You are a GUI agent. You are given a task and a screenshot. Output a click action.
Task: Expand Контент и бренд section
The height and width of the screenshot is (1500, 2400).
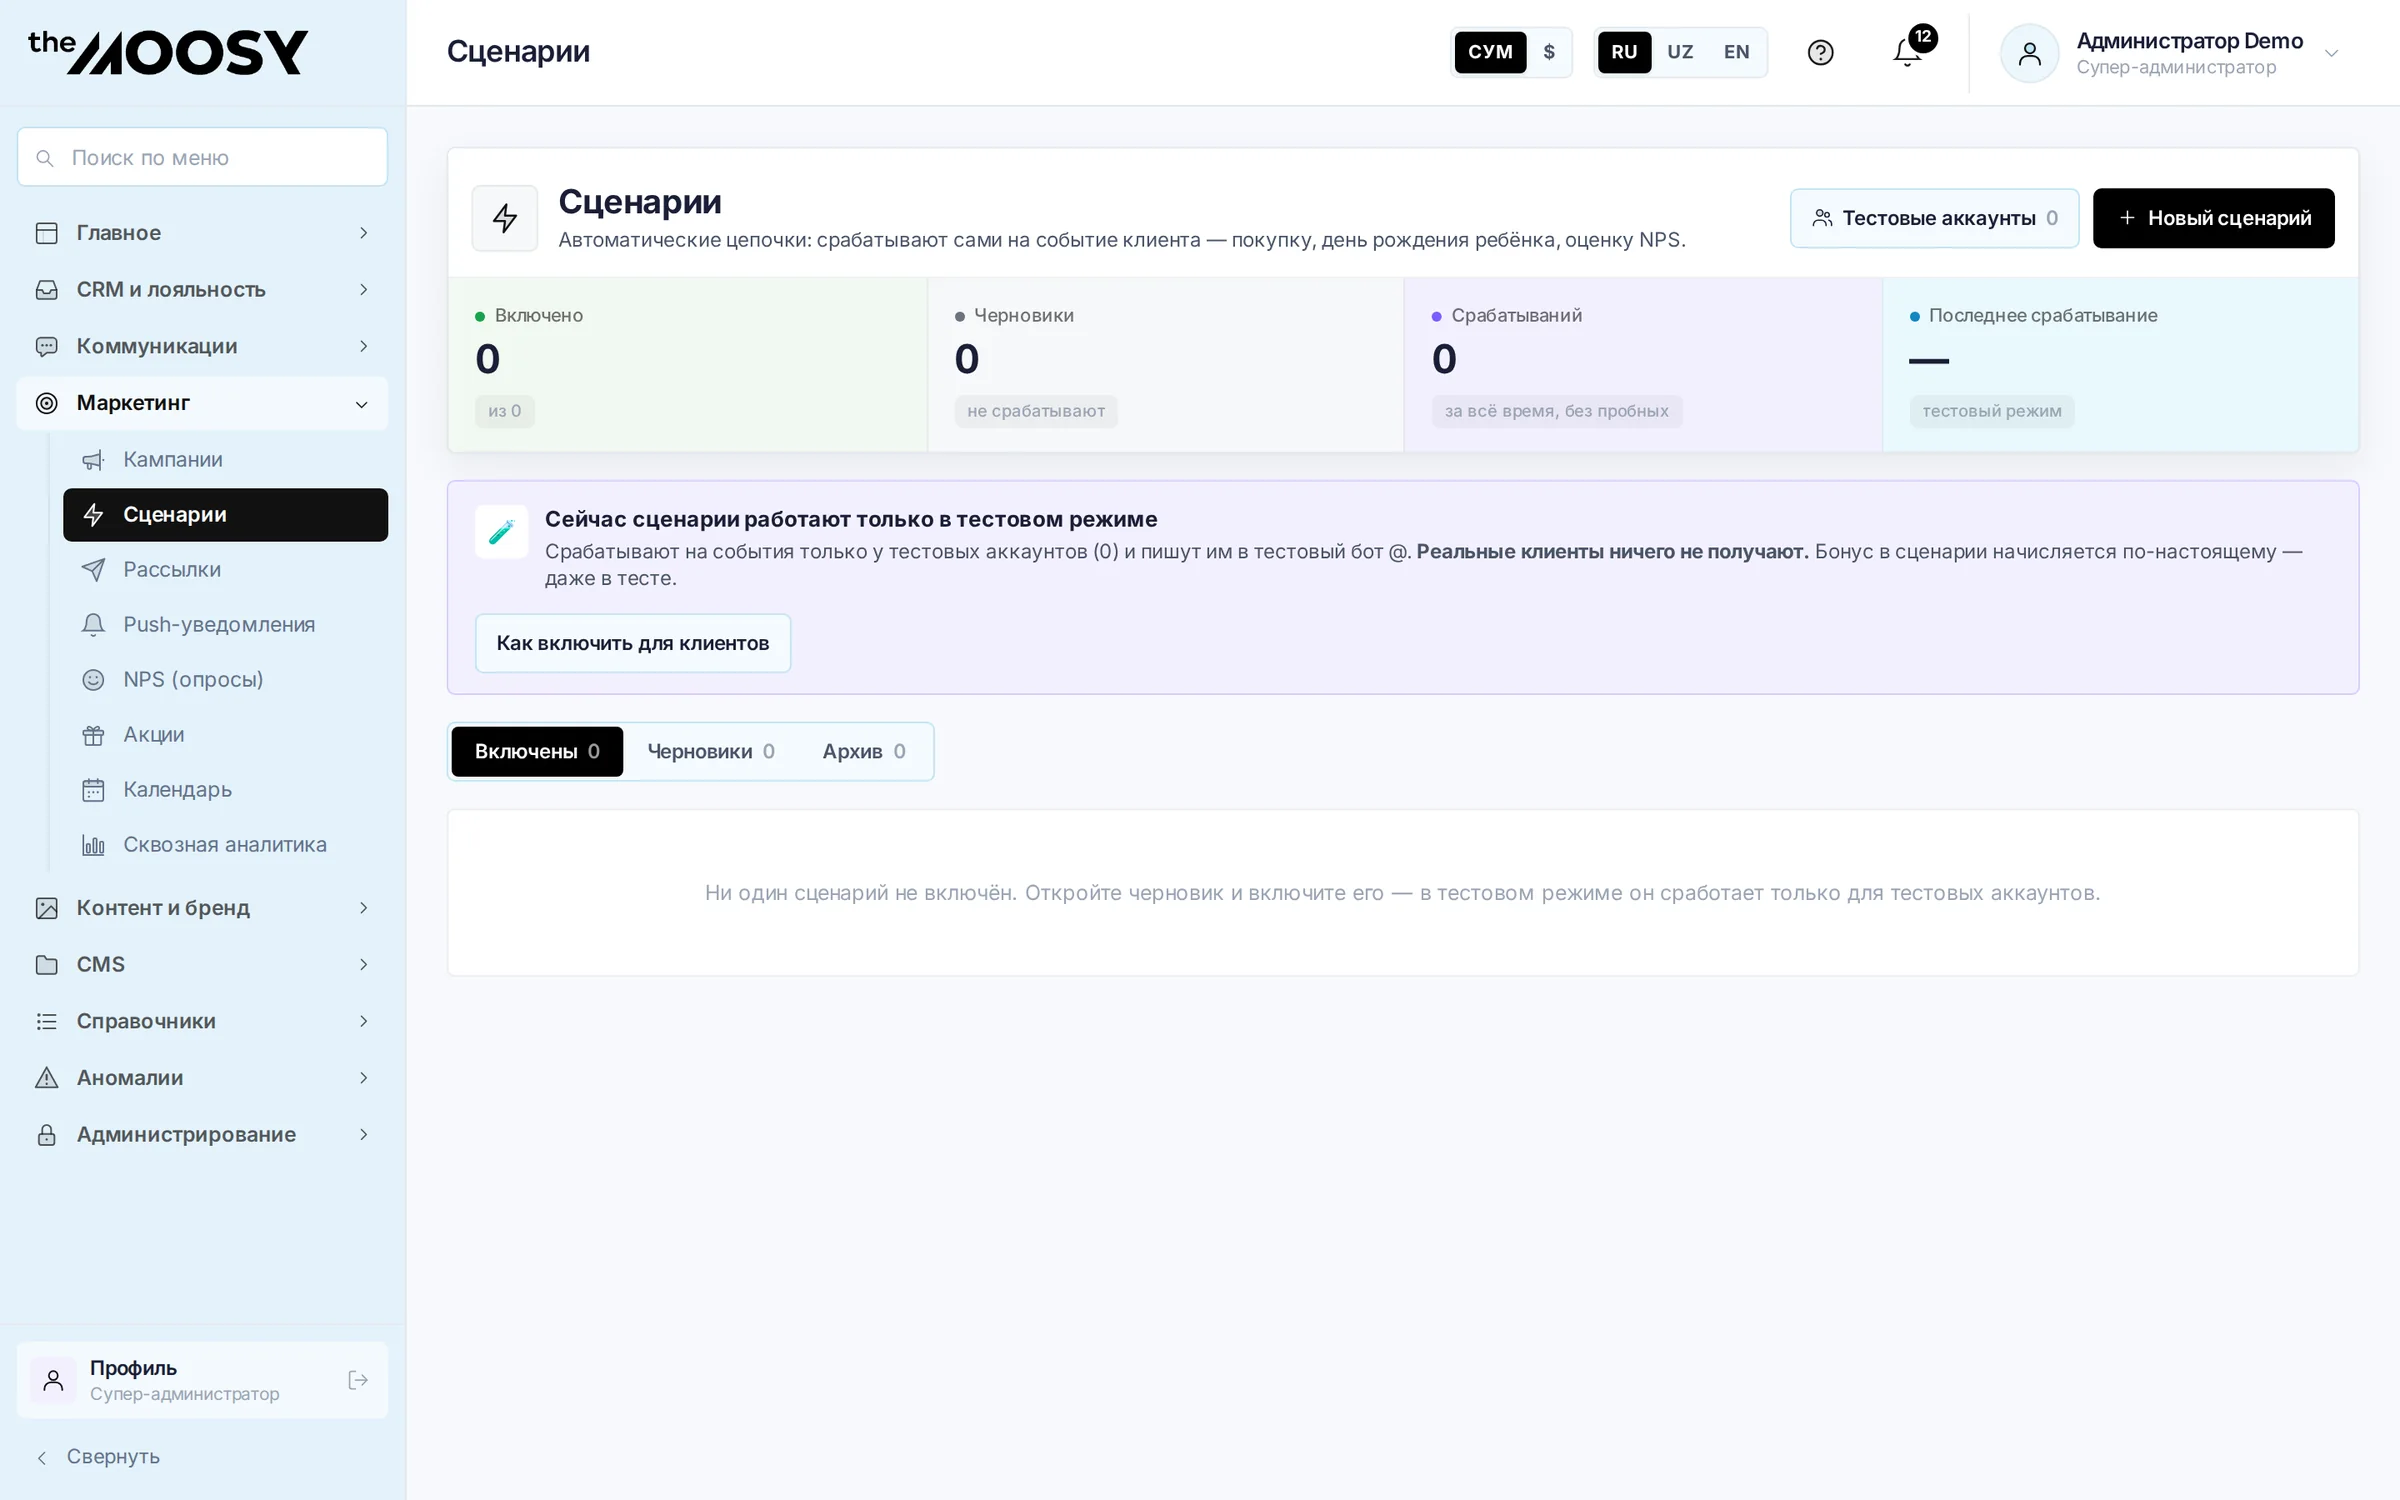point(202,908)
